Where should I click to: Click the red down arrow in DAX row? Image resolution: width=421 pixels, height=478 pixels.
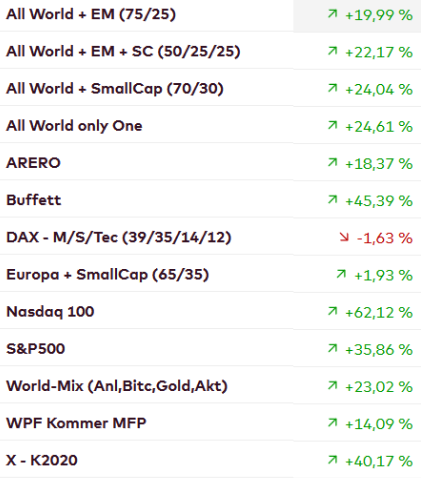click(x=344, y=237)
